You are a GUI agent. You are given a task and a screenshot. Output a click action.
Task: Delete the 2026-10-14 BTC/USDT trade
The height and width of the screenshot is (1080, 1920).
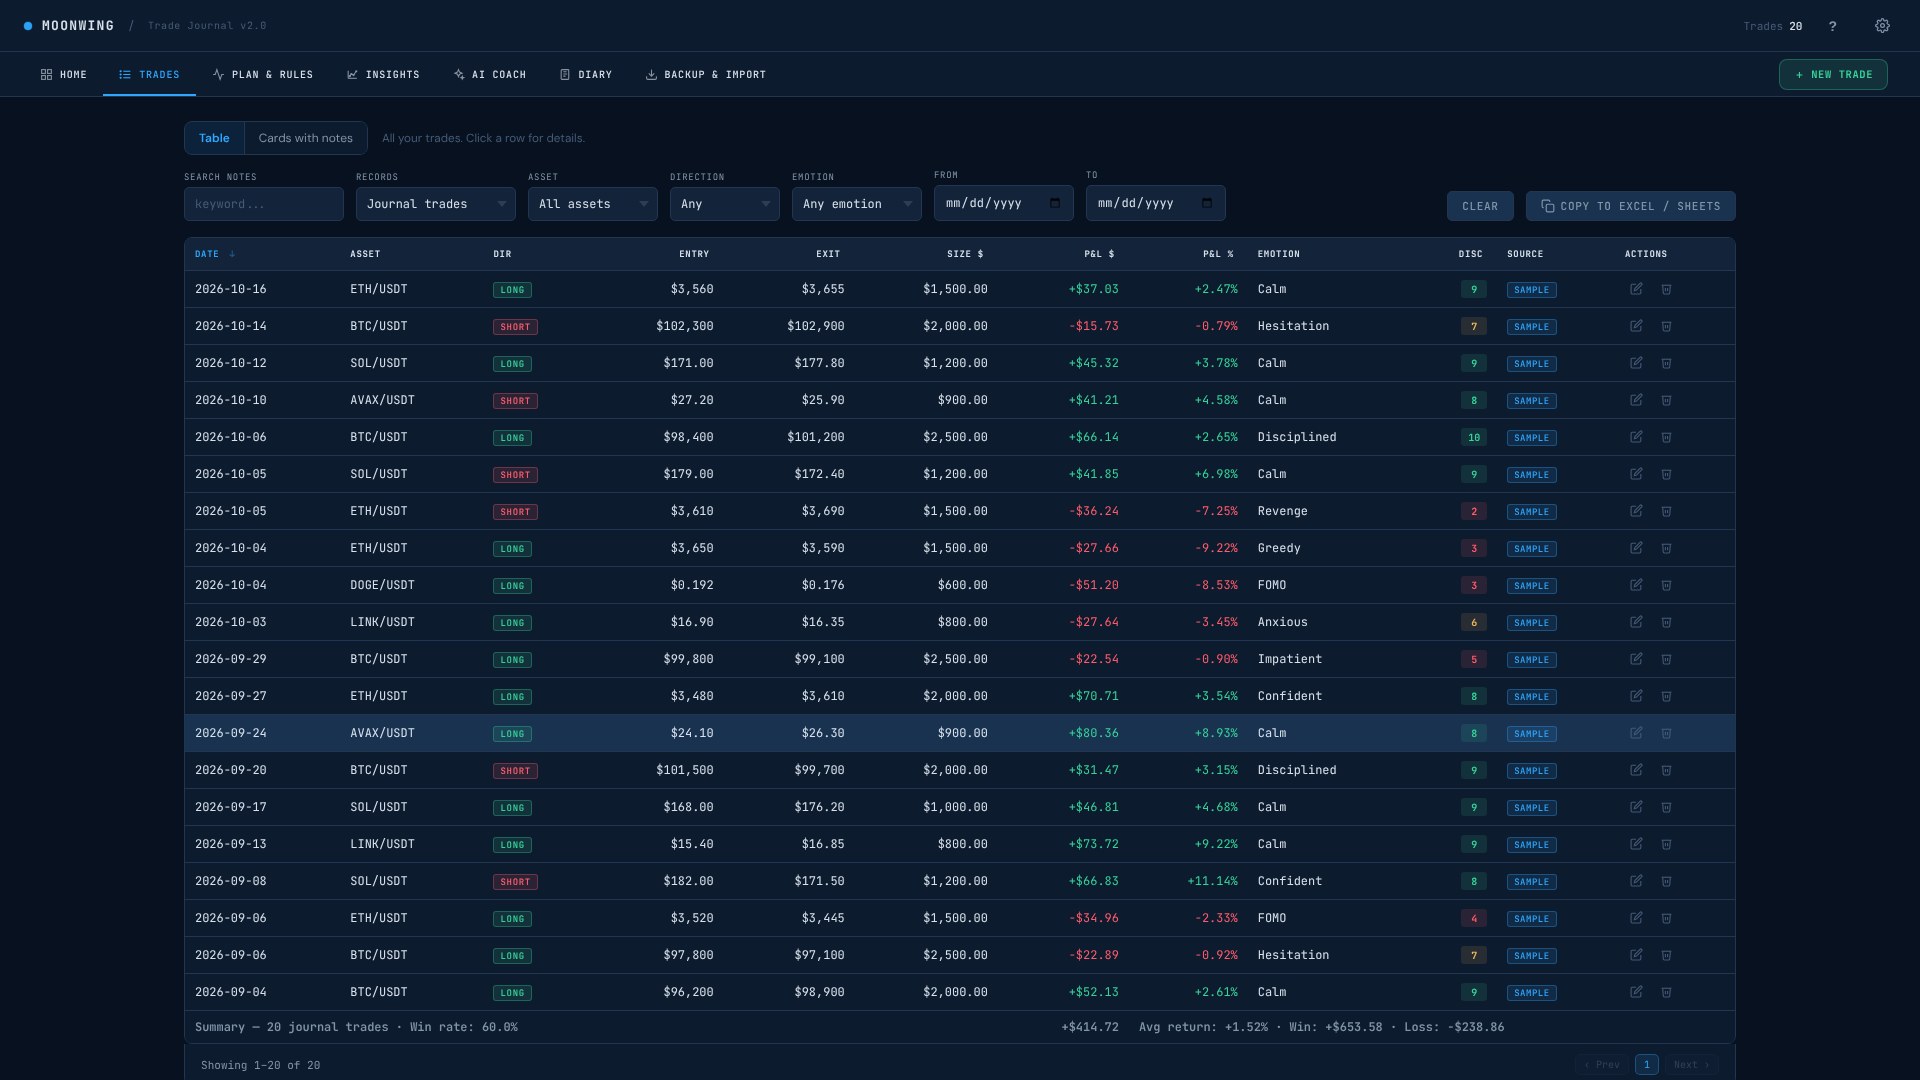(1666, 326)
